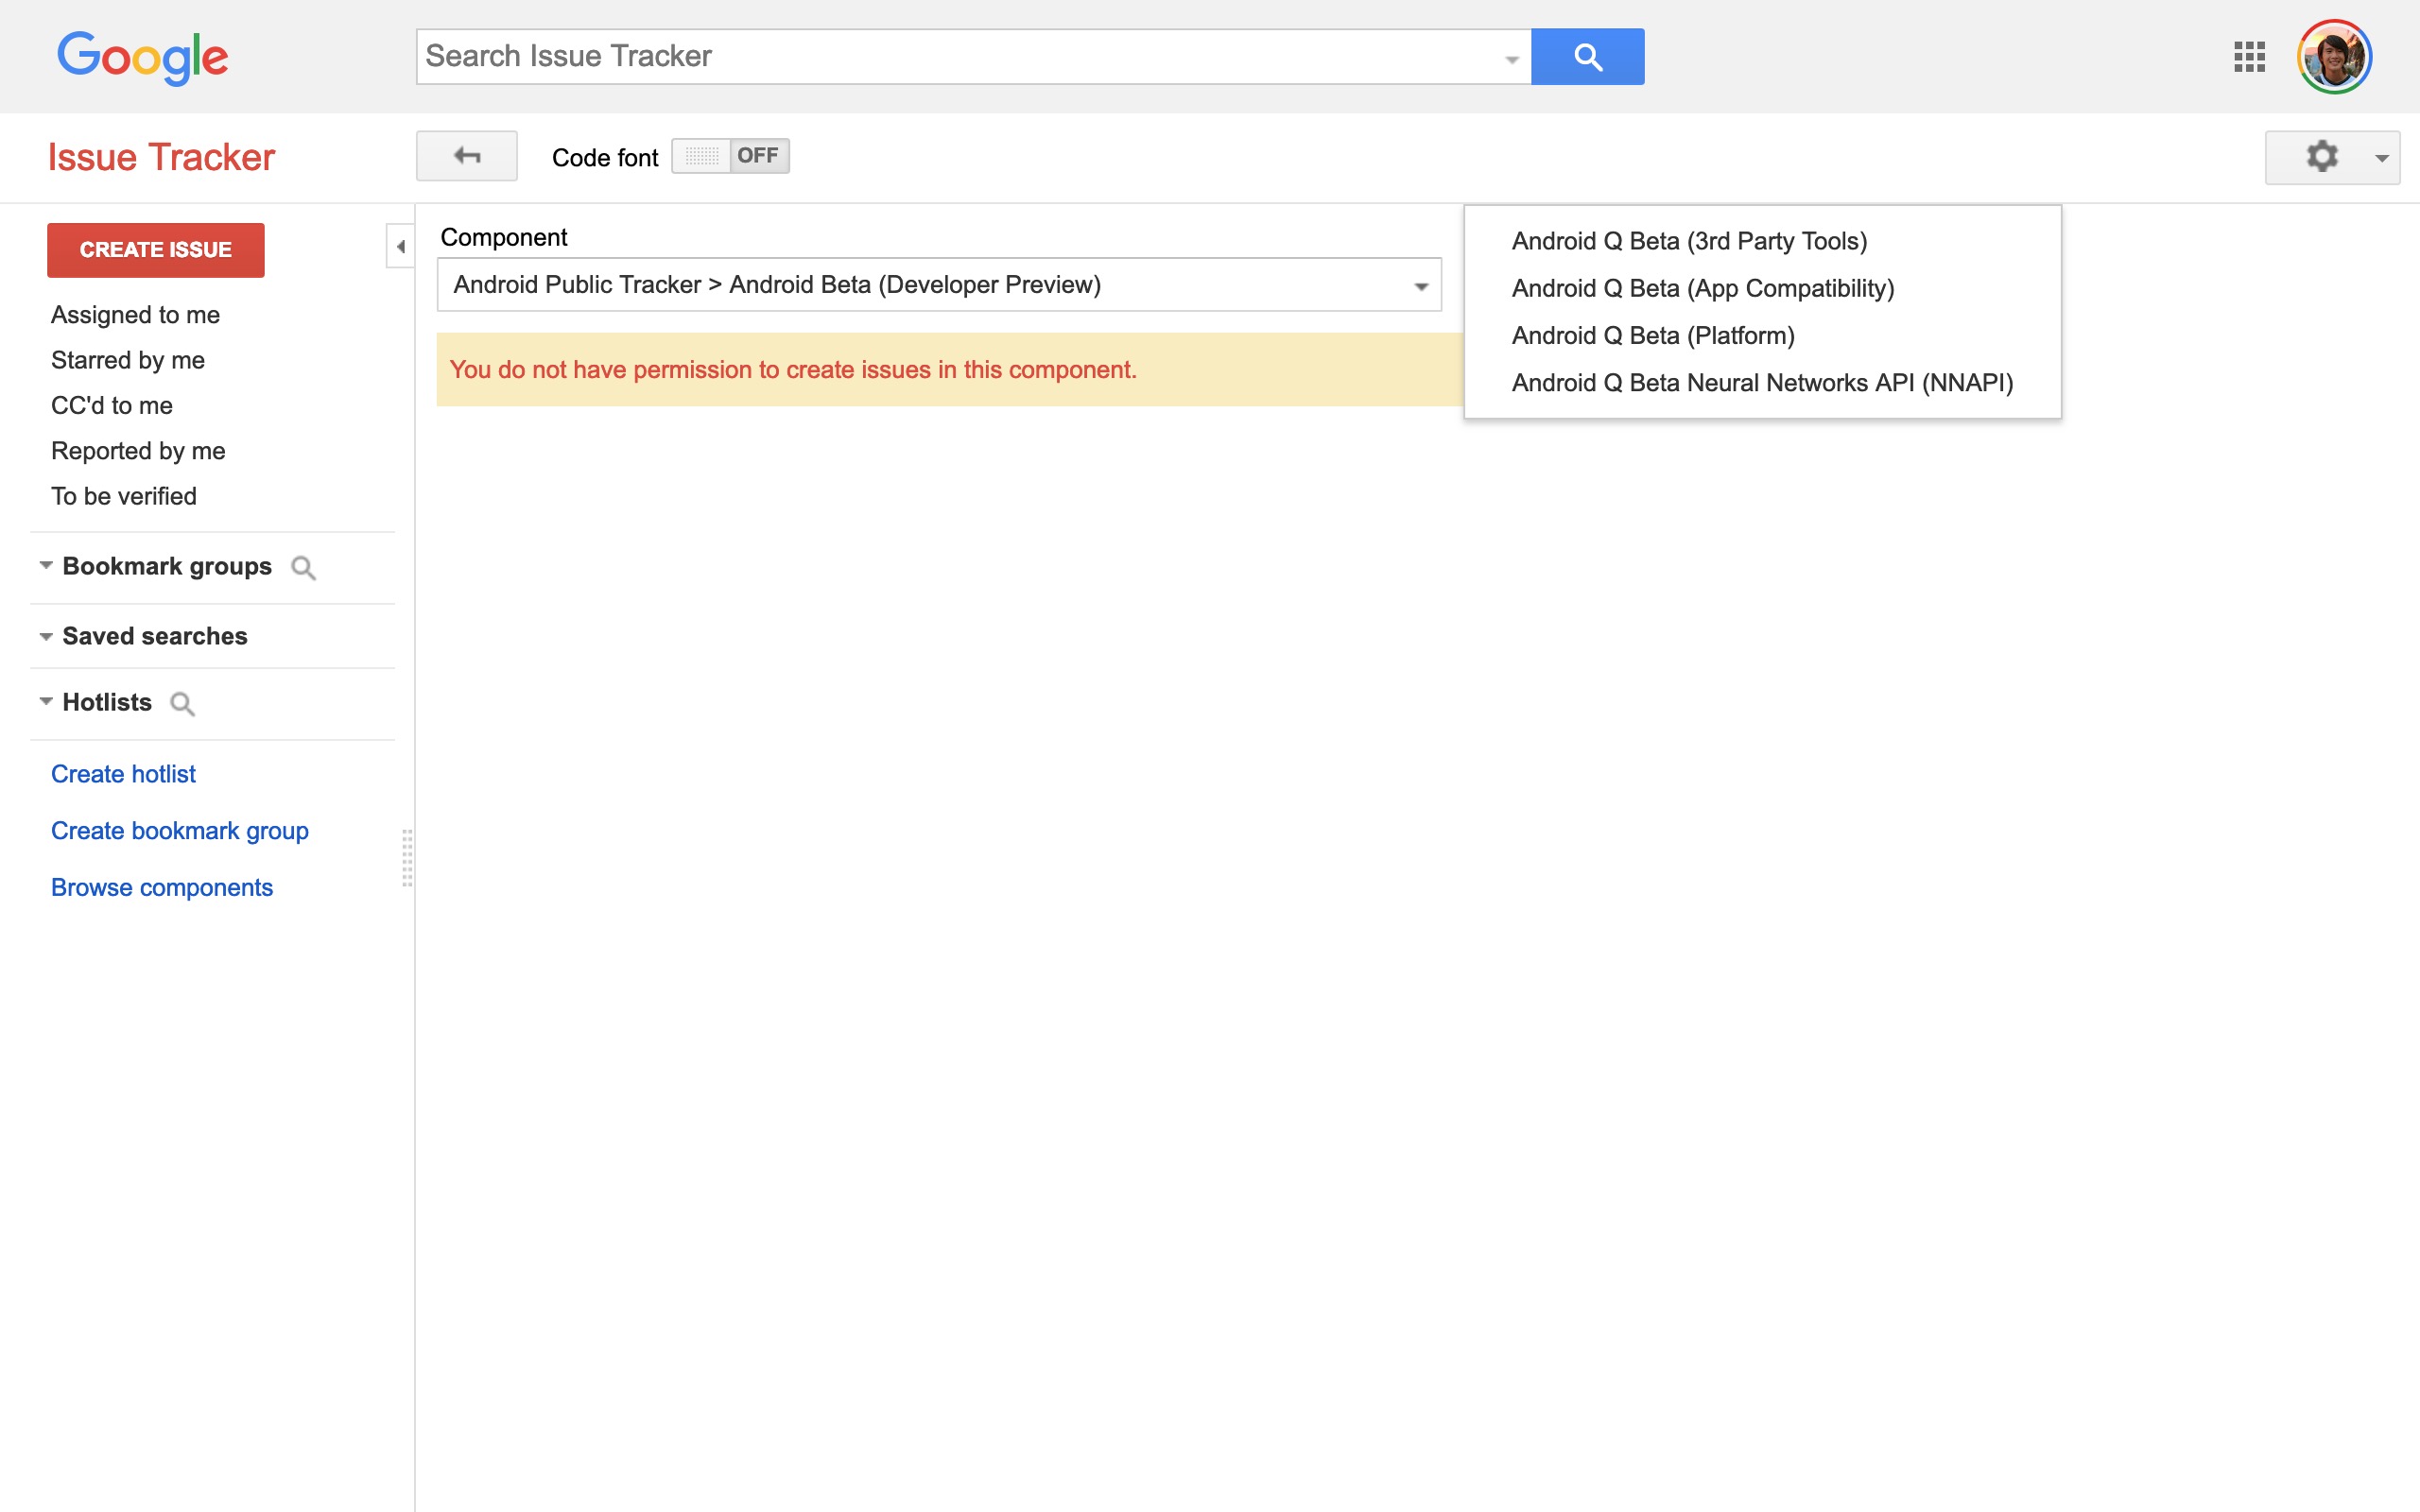Select Android Q Beta (3rd Party Tools)

pos(1689,241)
